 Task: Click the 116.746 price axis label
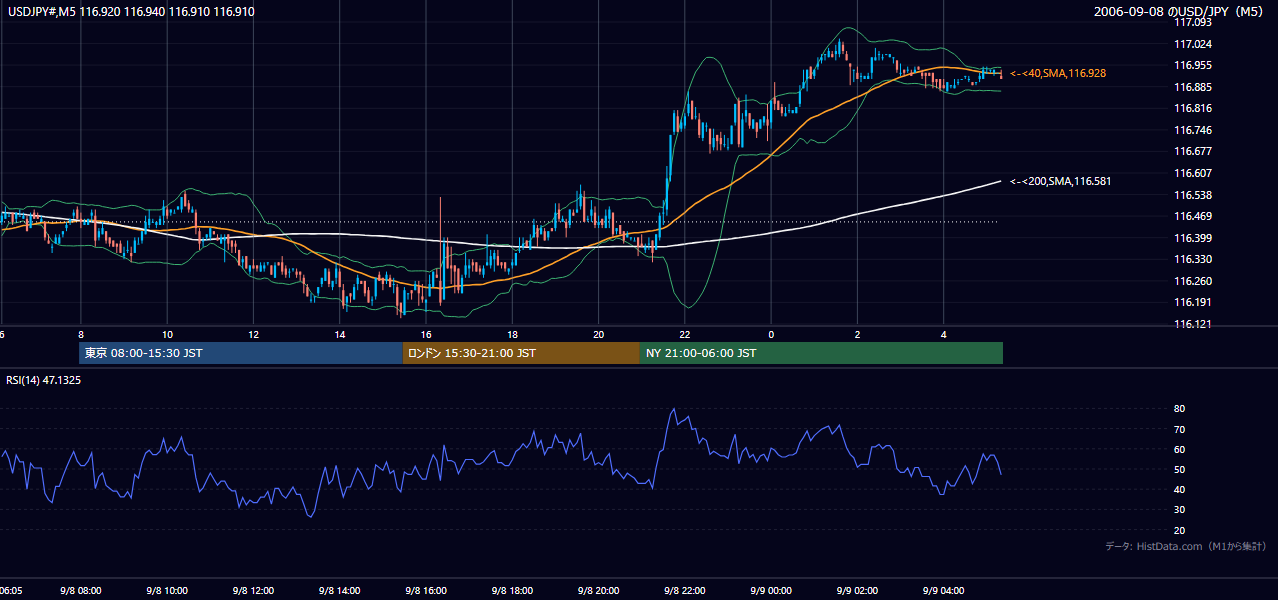click(x=1194, y=130)
